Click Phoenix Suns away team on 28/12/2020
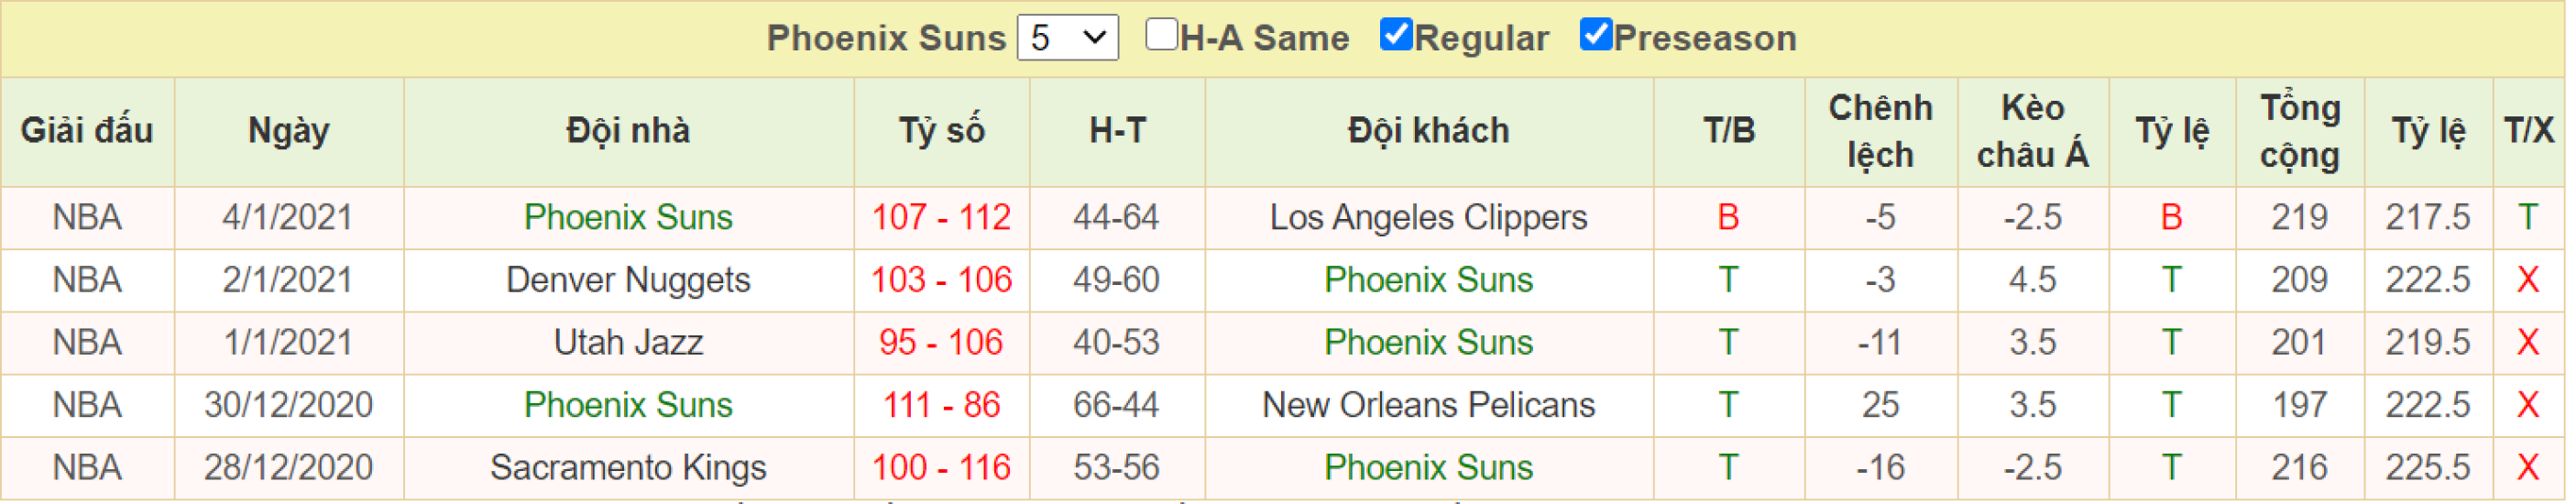The image size is (2576, 504). click(1428, 467)
